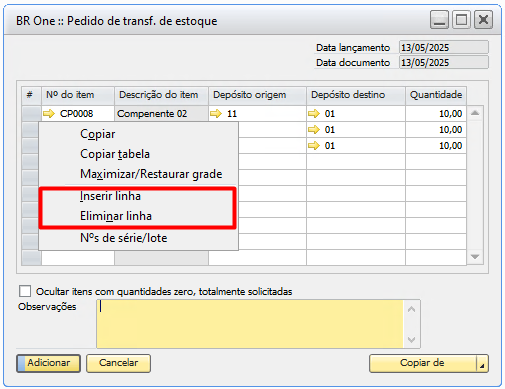Click the Observações scroll up arrow

coord(411,310)
